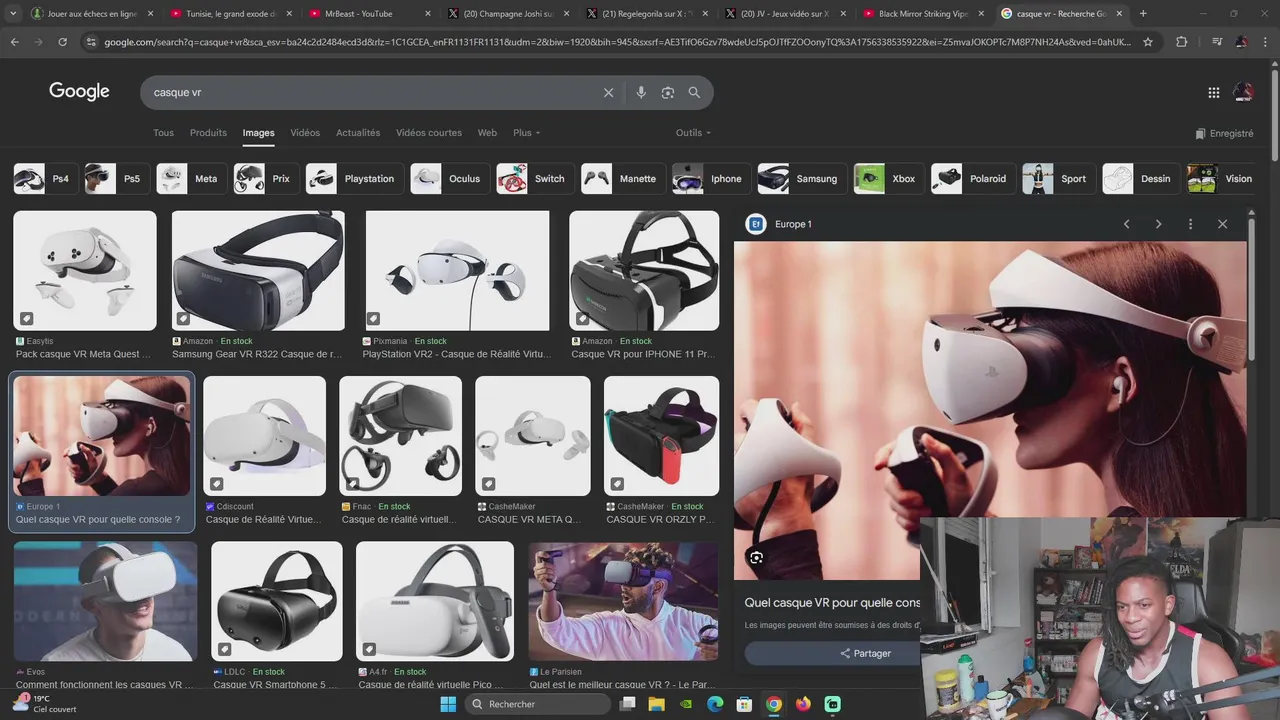Filter images by Manette chip
This screenshot has height=720, width=1280.
click(x=623, y=179)
